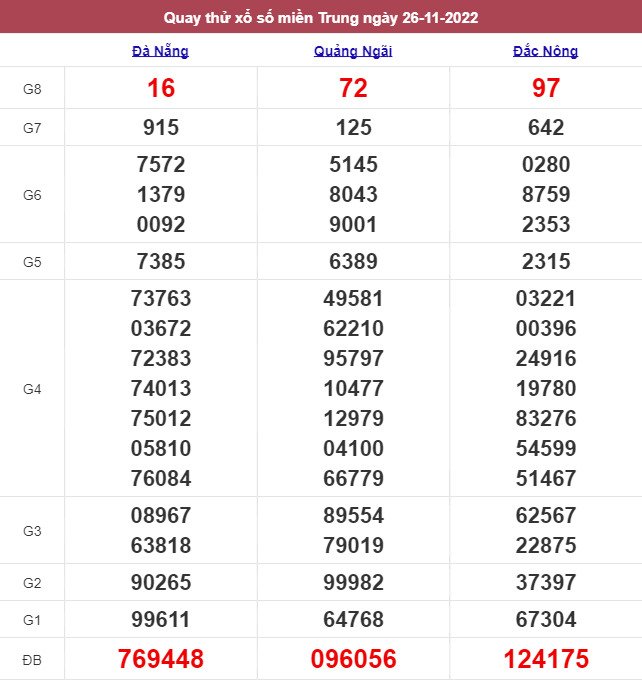This screenshot has height=680, width=642.
Task: Open the Đà Nẵng province link
Action: click(x=160, y=51)
